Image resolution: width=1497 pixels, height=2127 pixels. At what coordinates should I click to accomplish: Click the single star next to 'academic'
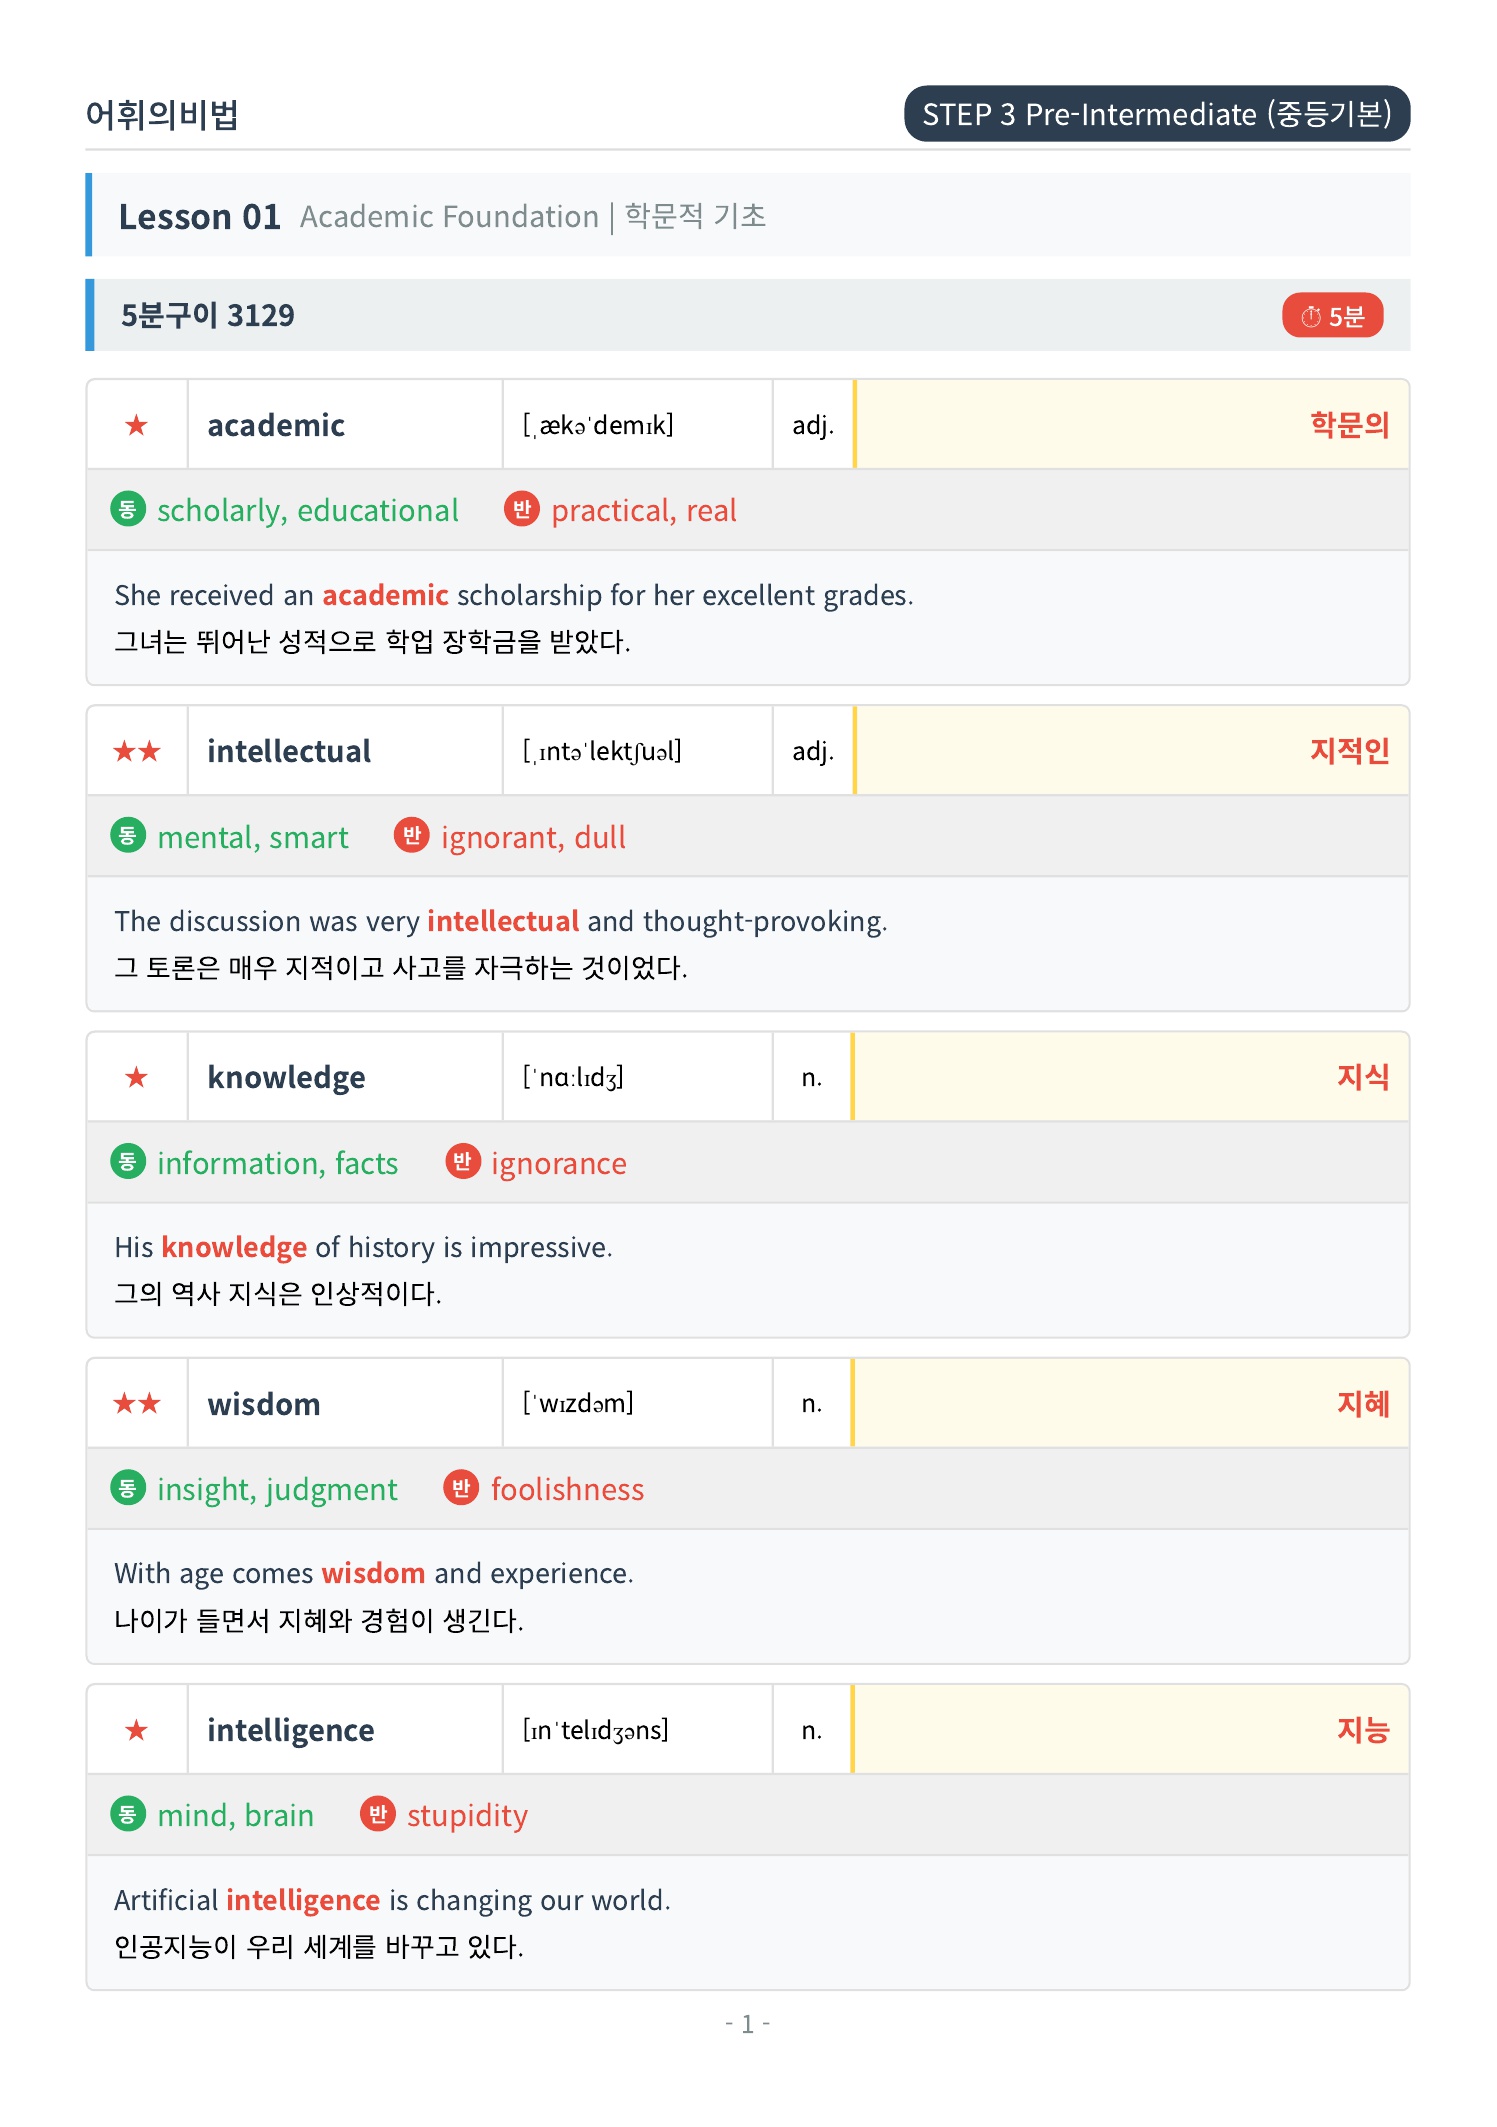tap(137, 425)
